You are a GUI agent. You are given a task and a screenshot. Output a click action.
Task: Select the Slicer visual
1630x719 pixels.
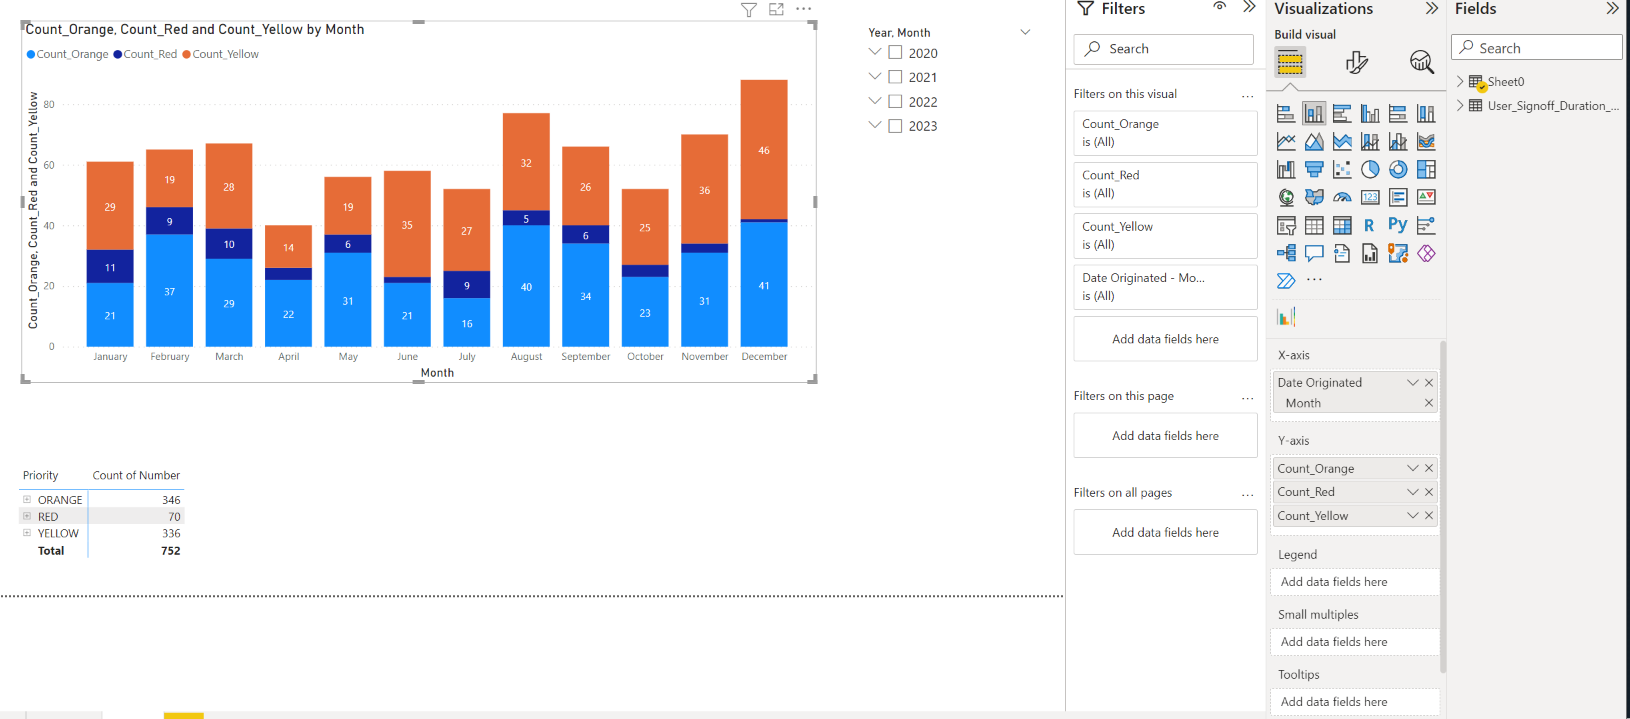1286,225
